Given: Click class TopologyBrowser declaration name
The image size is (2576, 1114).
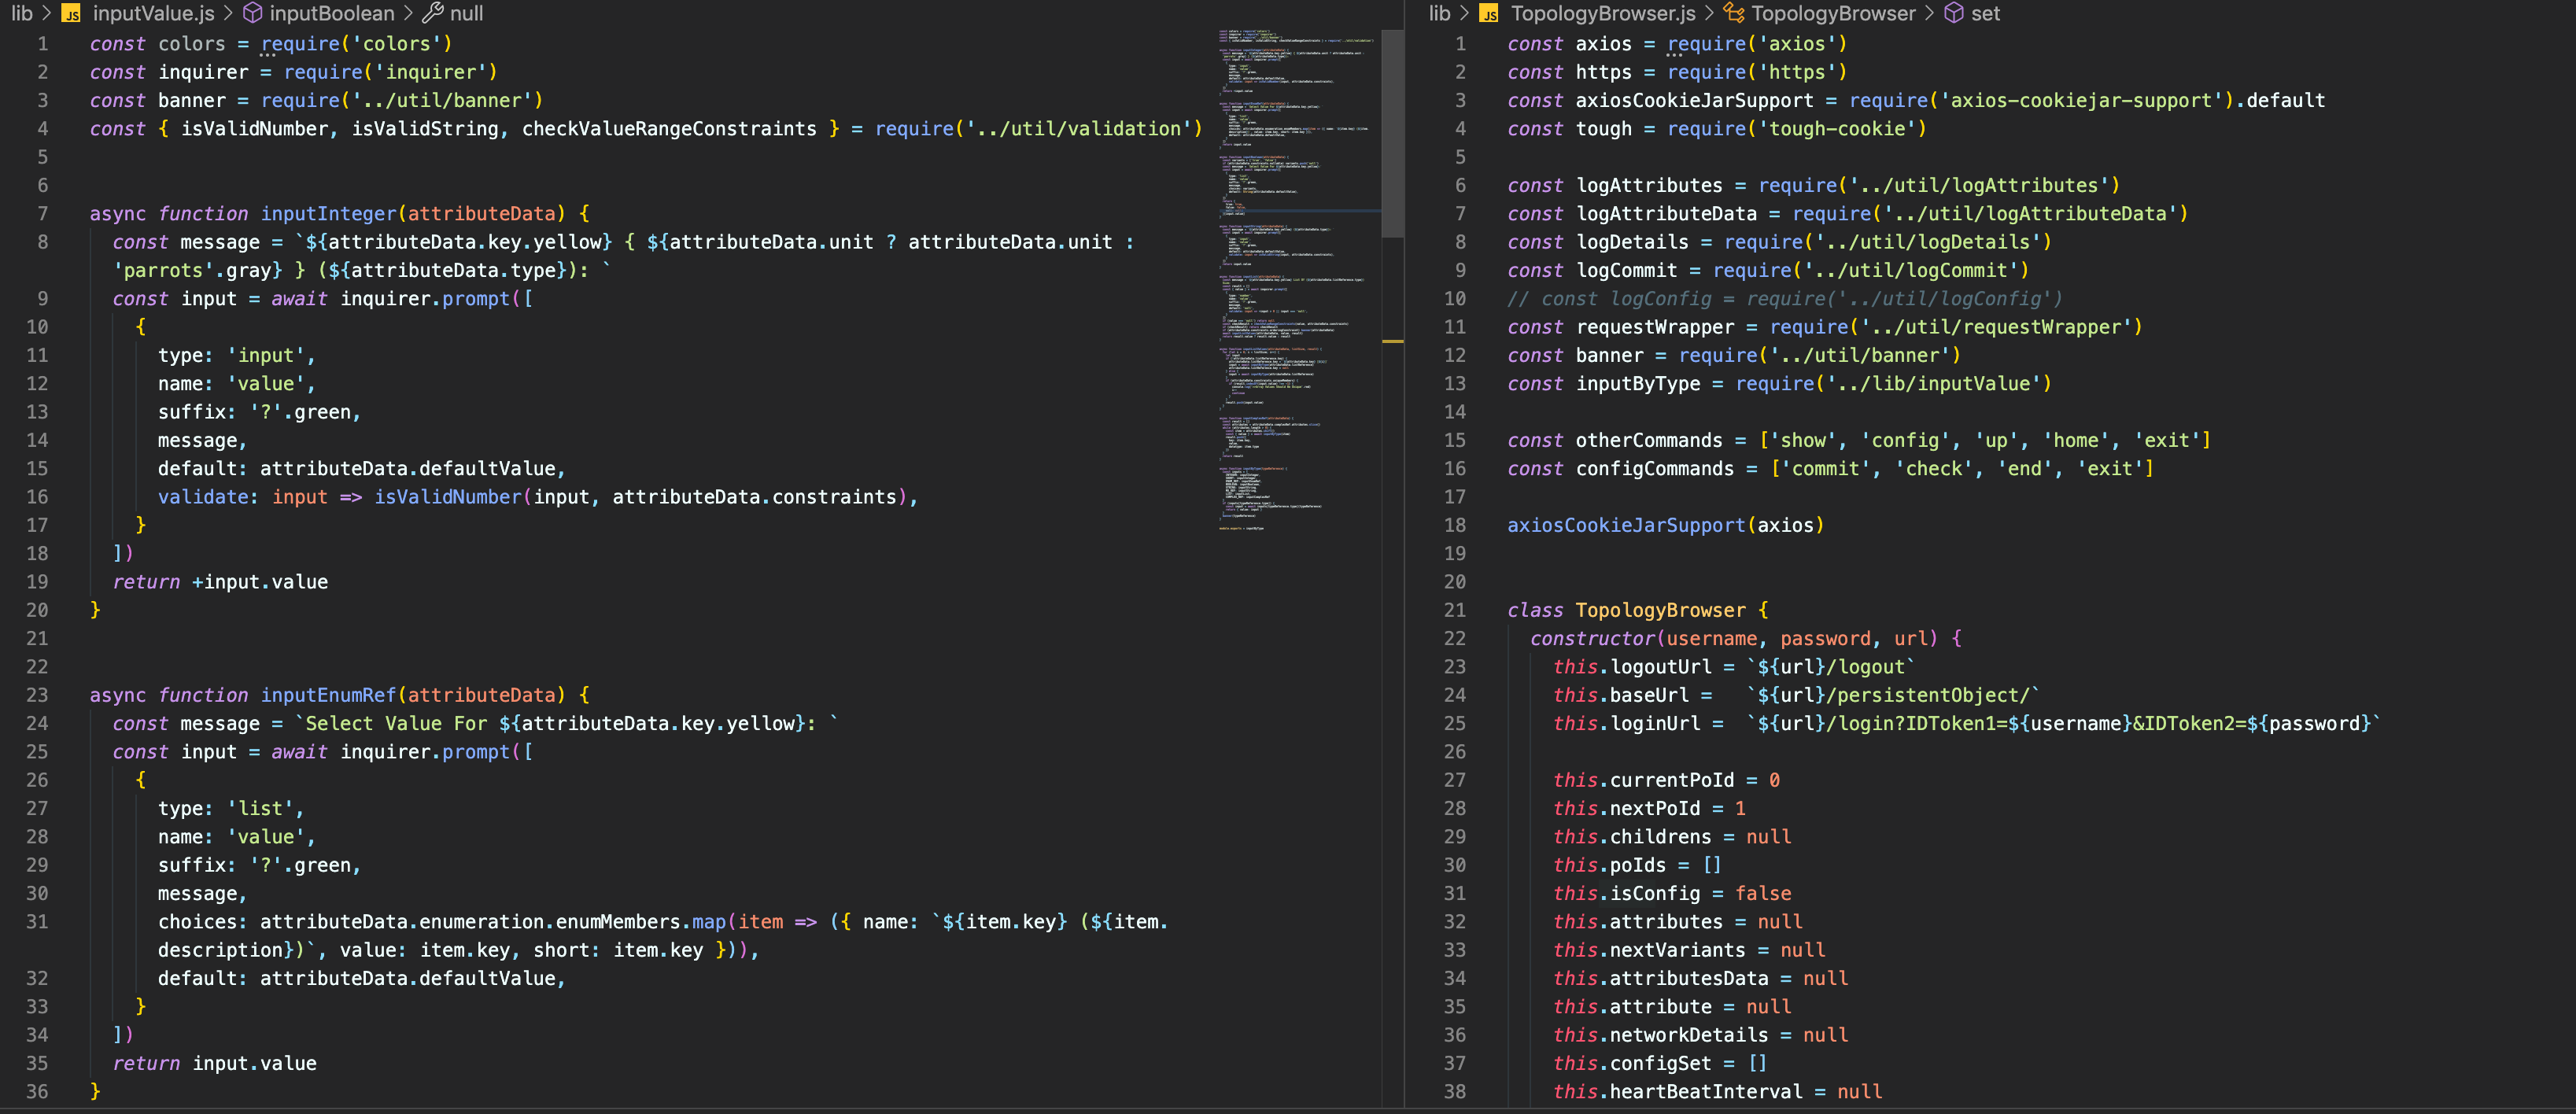Looking at the screenshot, I should tap(1660, 610).
